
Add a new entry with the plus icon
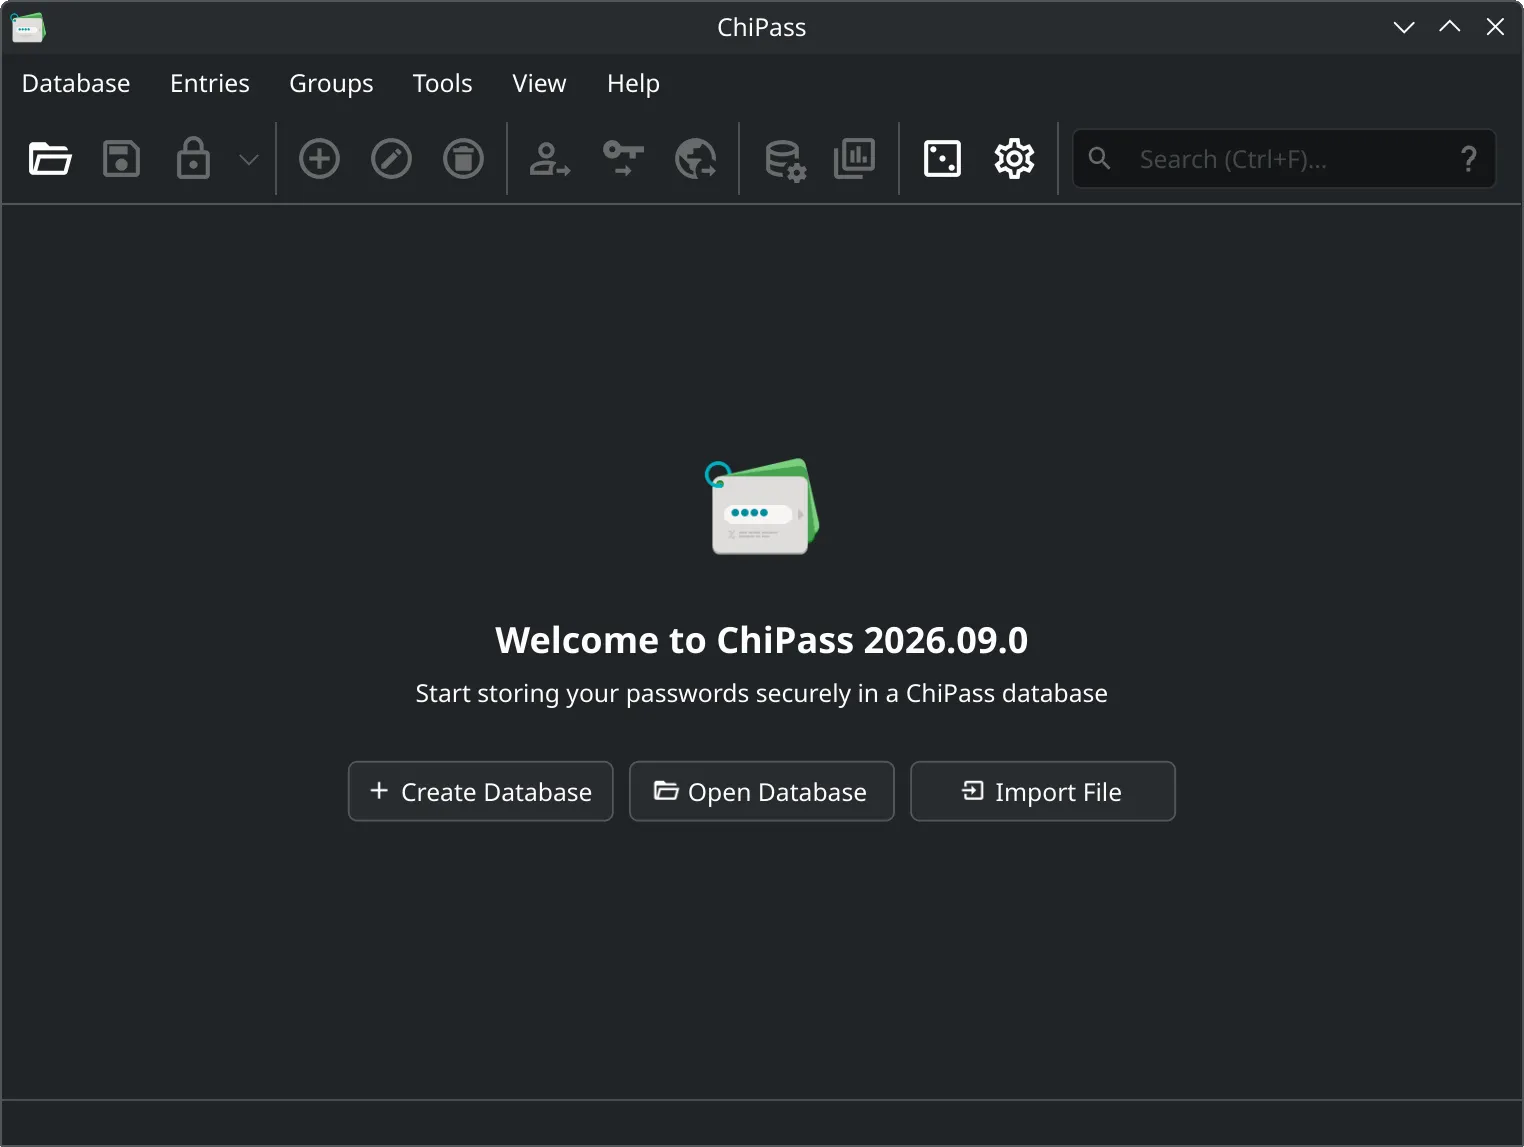coord(320,159)
